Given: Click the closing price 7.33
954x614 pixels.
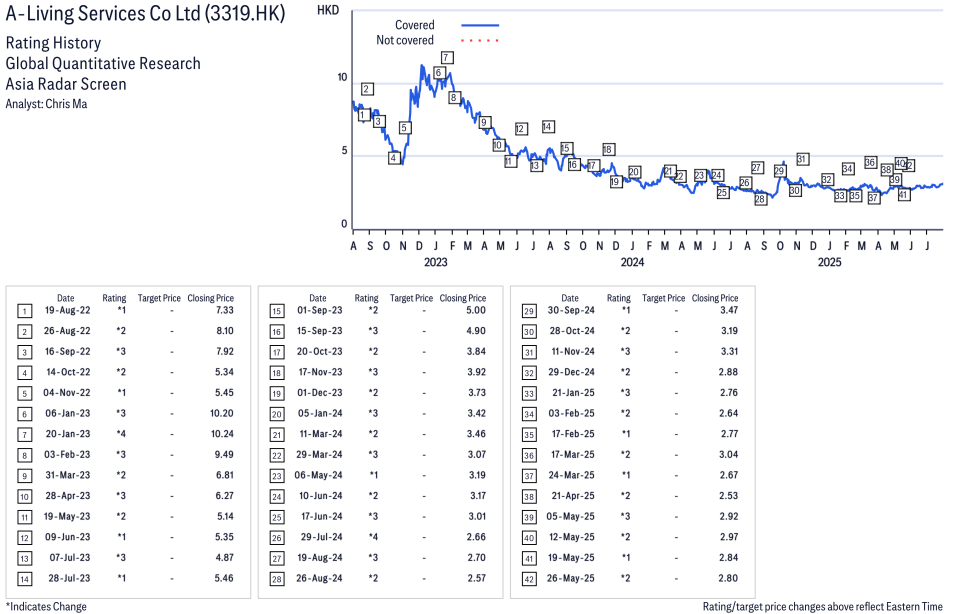Looking at the screenshot, I should point(225,310).
